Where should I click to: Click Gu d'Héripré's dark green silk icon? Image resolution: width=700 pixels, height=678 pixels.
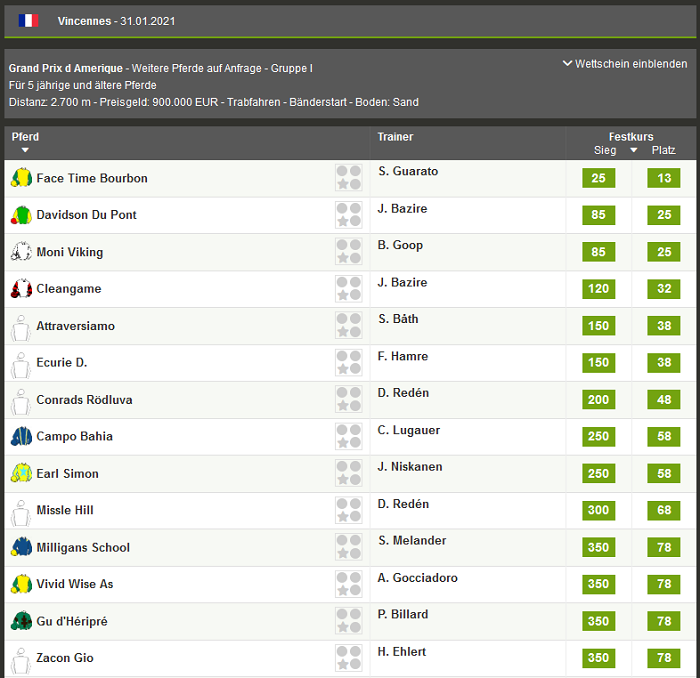click(21, 622)
